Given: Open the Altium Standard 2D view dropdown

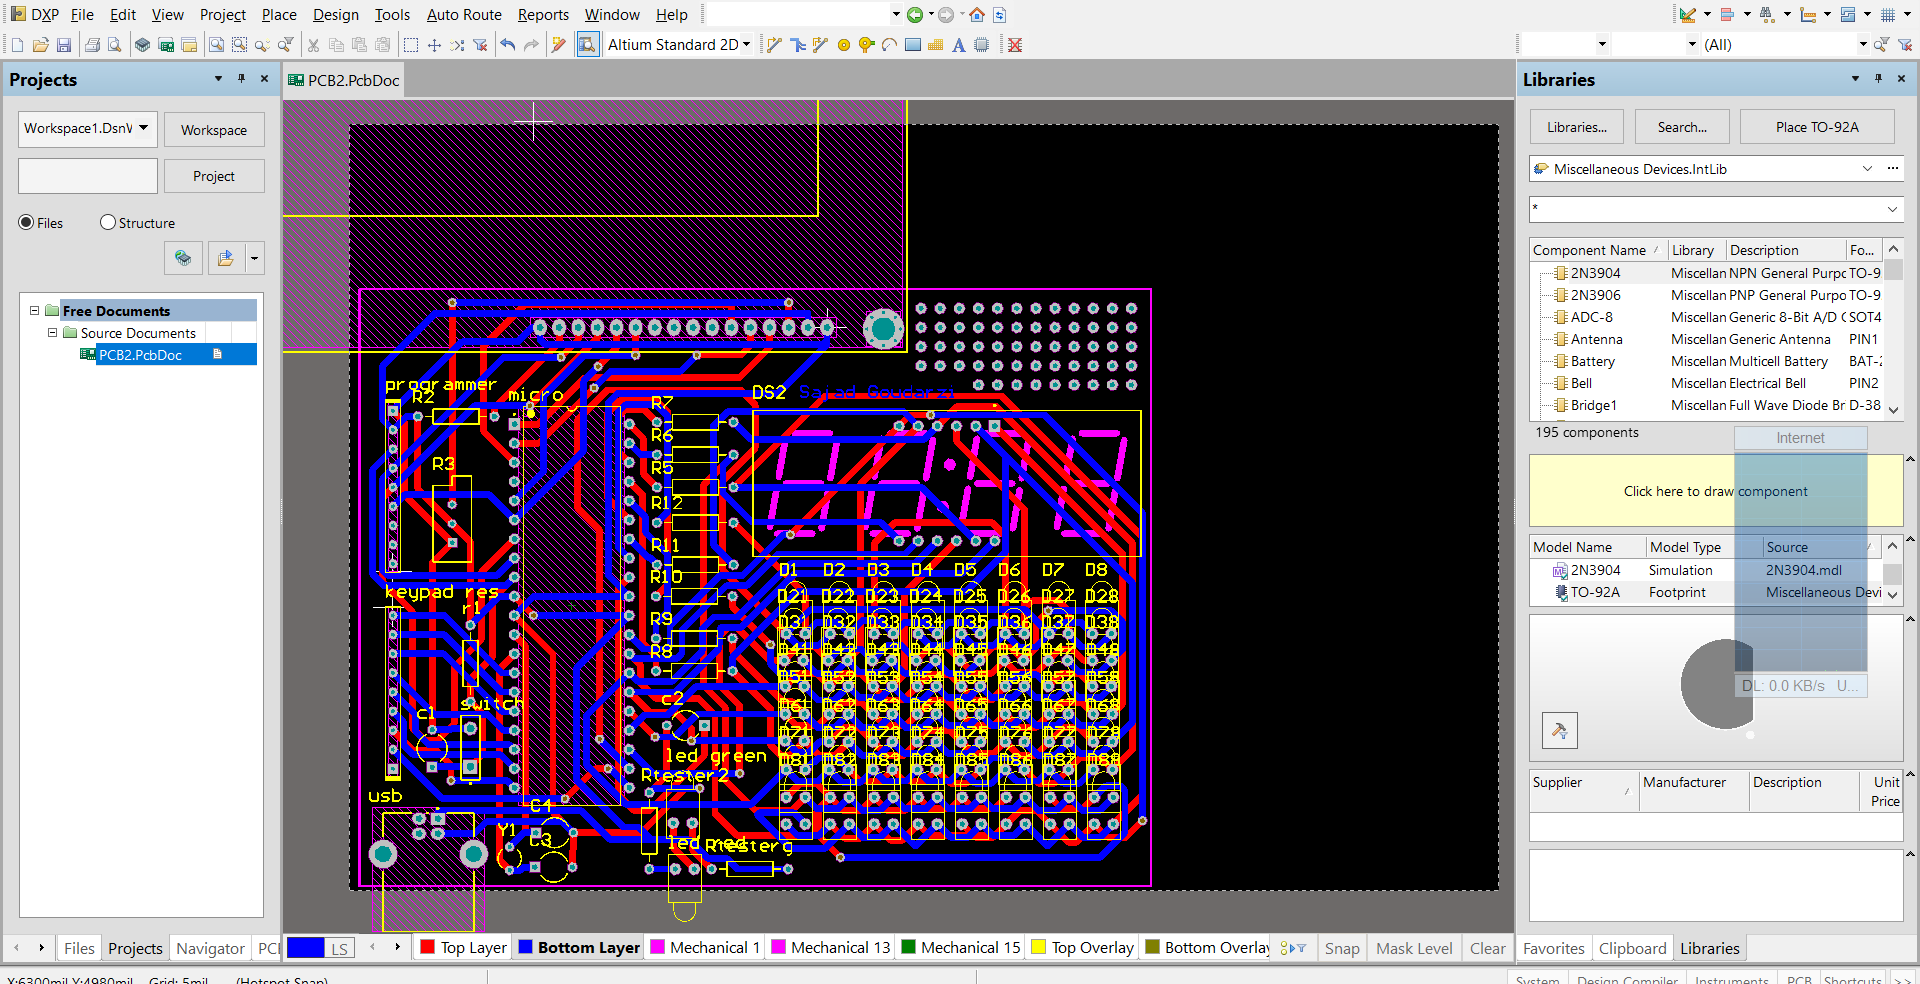Looking at the screenshot, I should 746,45.
